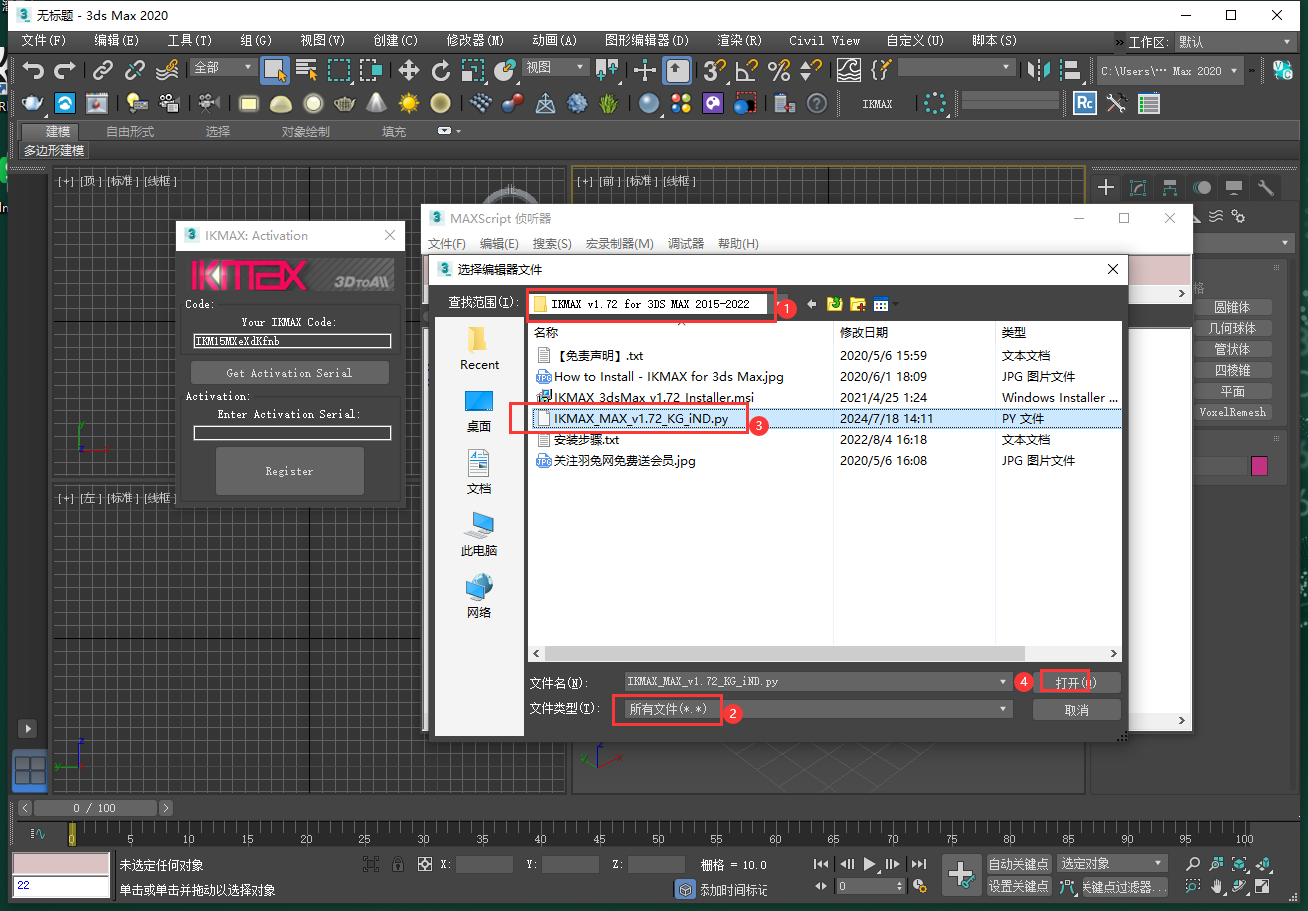This screenshot has height=911, width=1308.
Task: Activate the Select and Link tool
Action: click(102, 70)
